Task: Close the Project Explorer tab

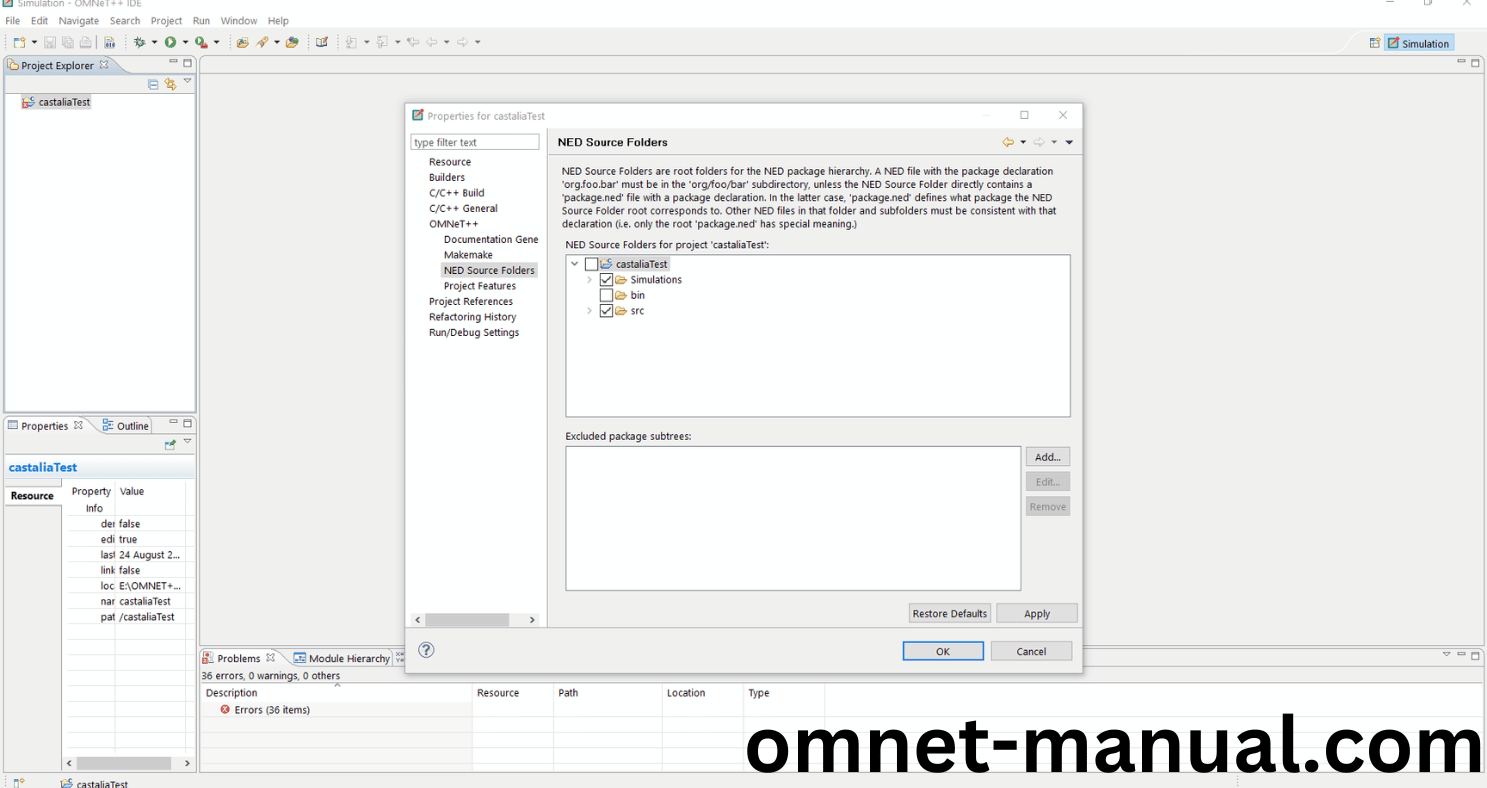Action: point(104,65)
